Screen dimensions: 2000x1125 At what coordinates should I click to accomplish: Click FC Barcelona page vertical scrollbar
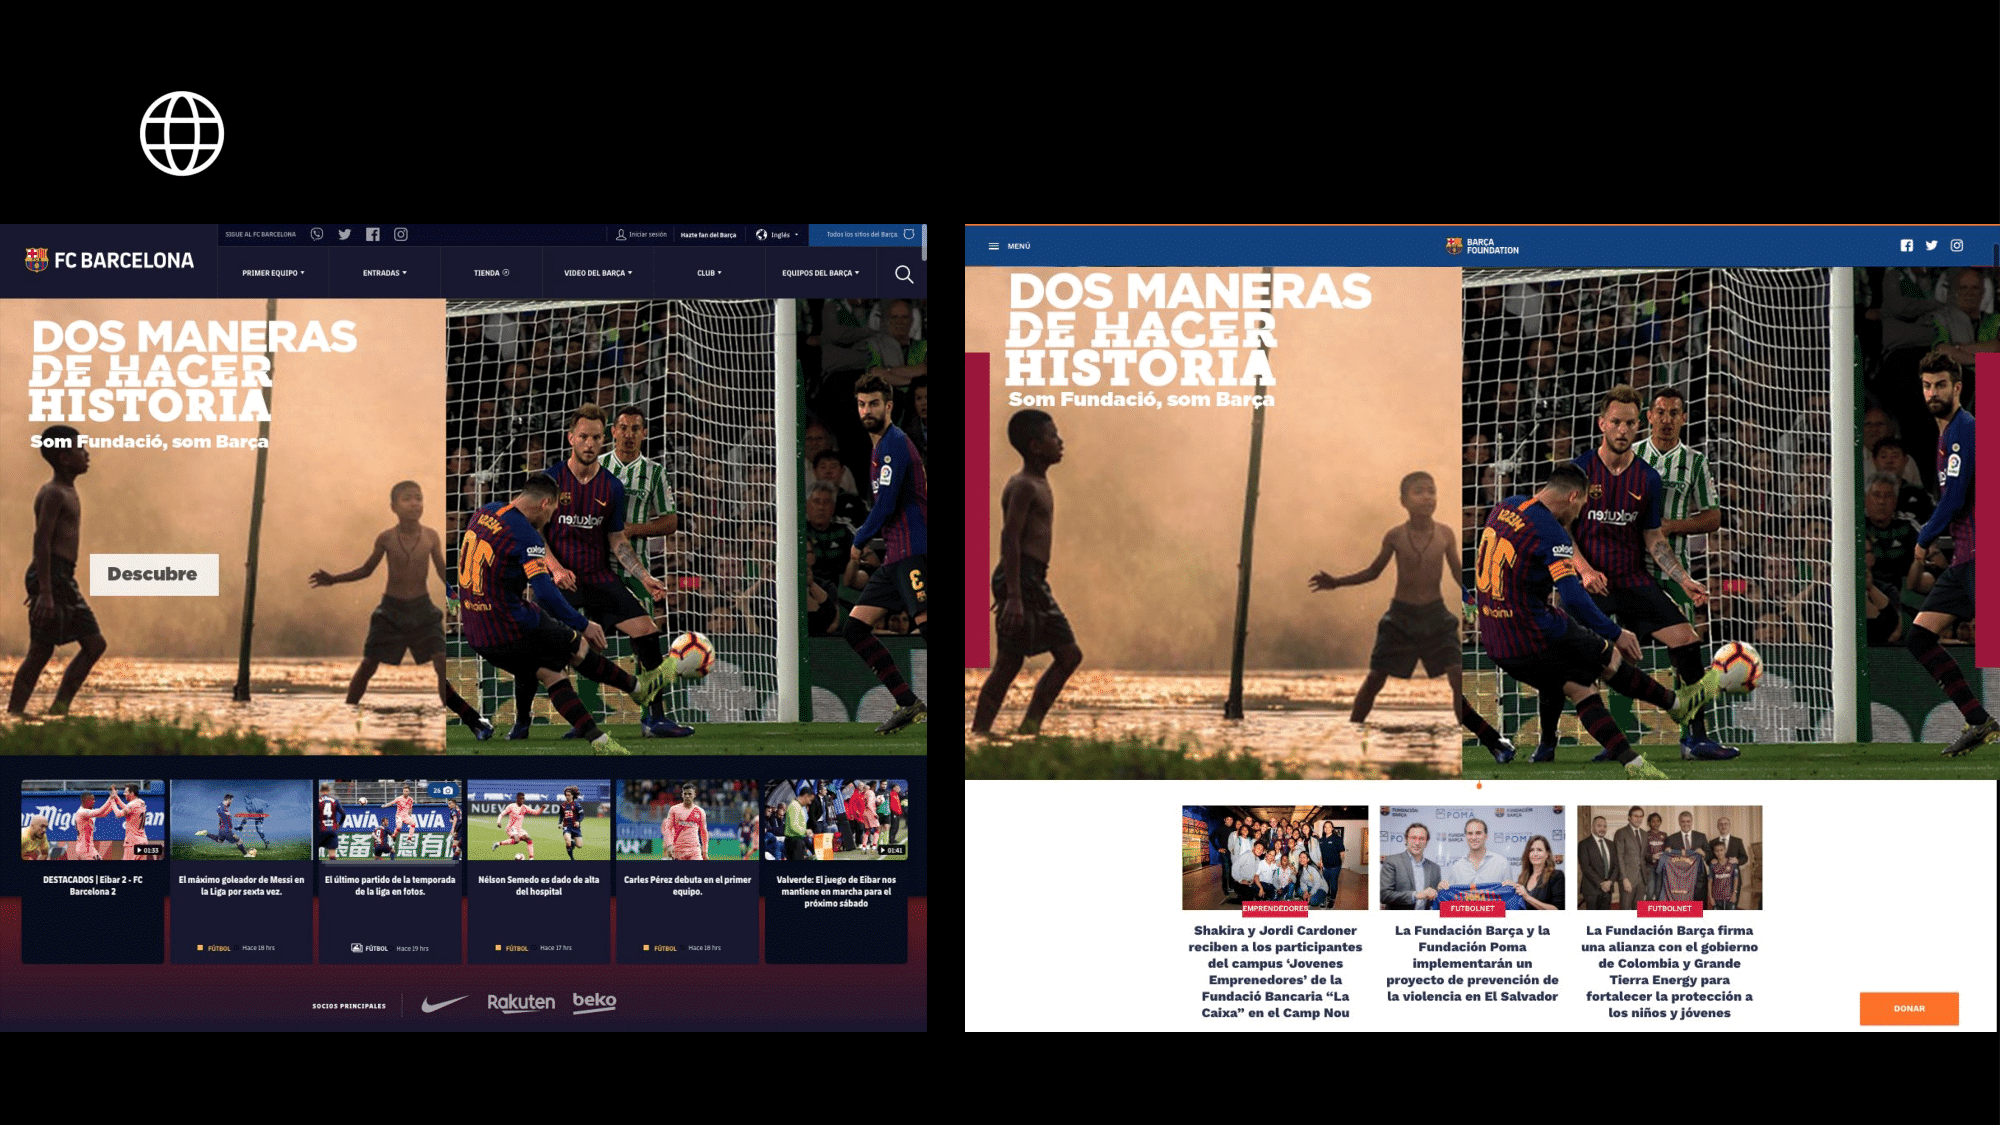coord(923,242)
